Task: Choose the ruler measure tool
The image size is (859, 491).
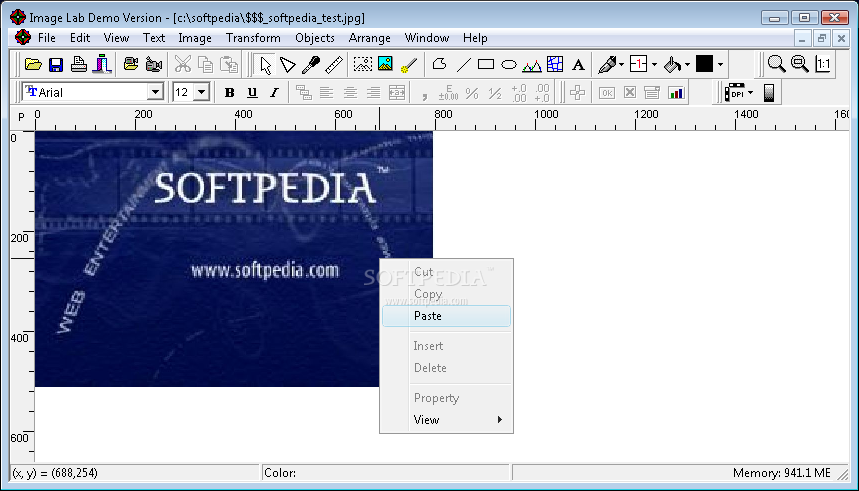Action: 334,65
